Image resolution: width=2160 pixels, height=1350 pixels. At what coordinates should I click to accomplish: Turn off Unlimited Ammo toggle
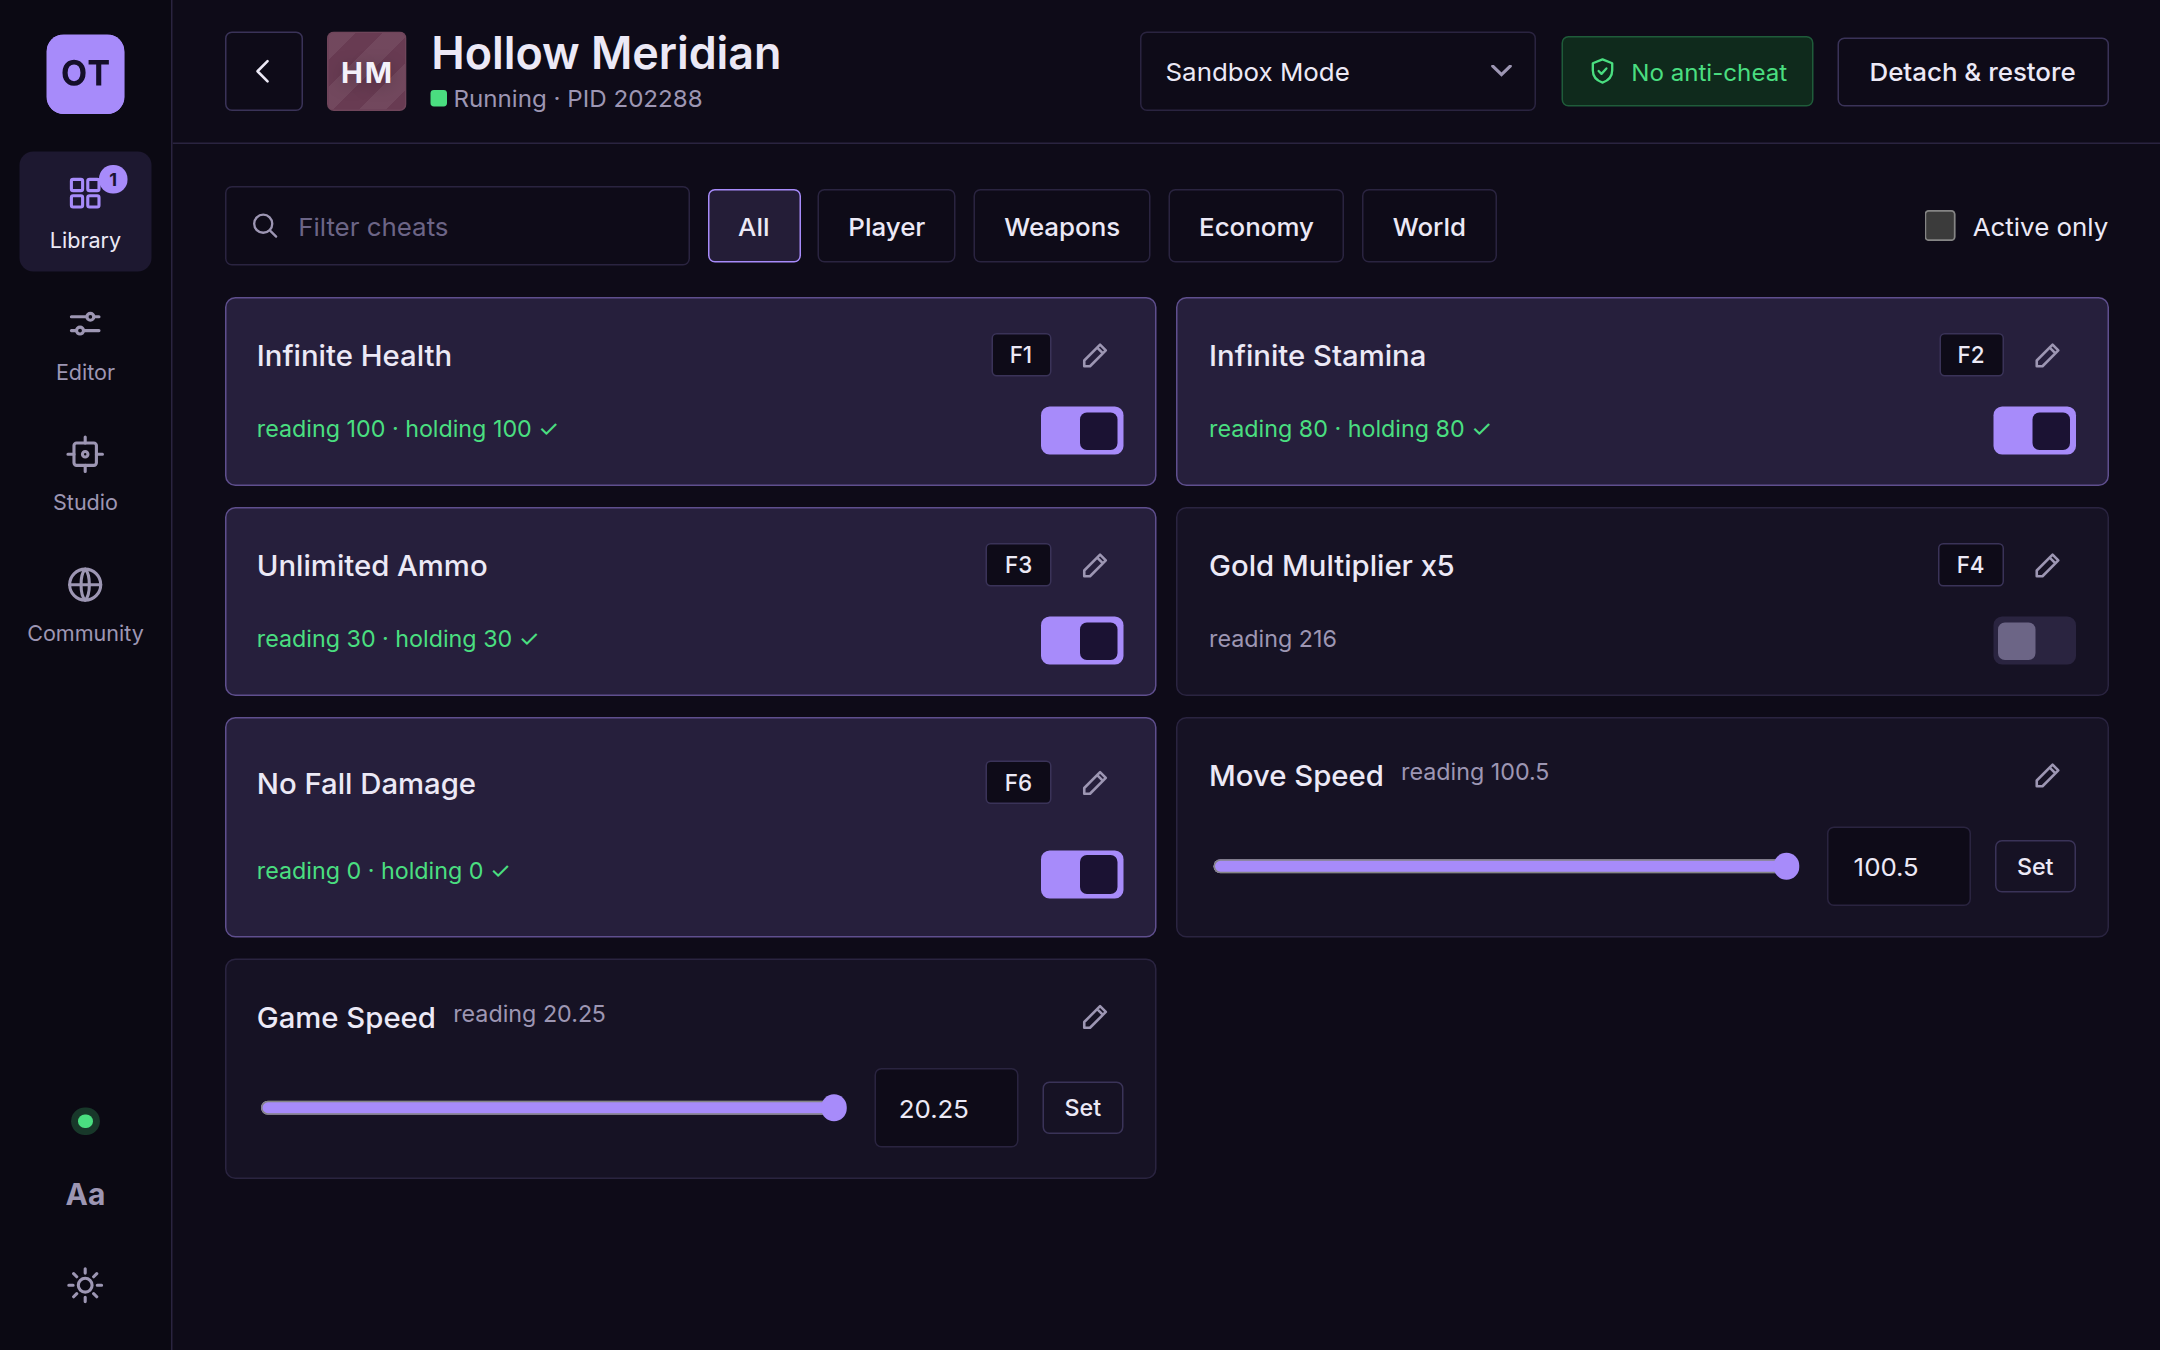coord(1082,641)
